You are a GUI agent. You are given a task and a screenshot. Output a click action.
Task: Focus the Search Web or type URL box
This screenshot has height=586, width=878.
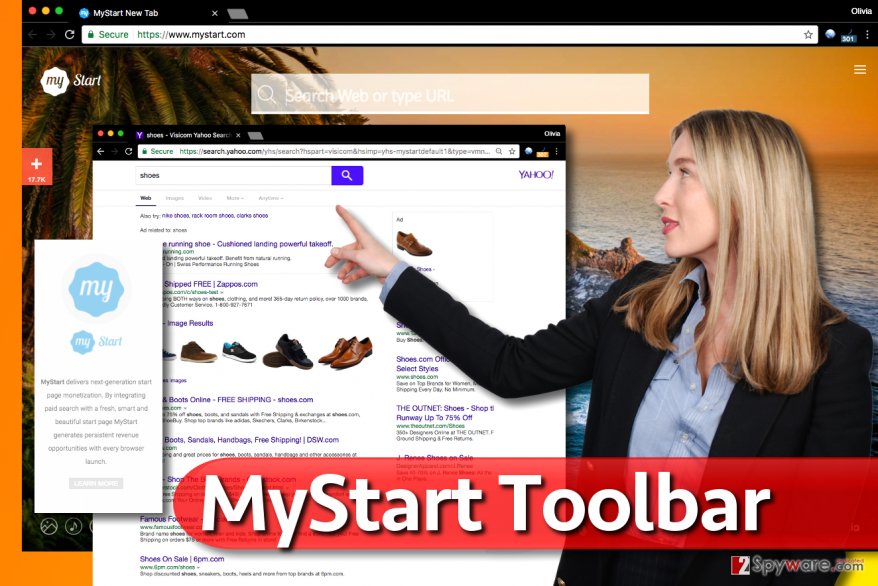[450, 94]
